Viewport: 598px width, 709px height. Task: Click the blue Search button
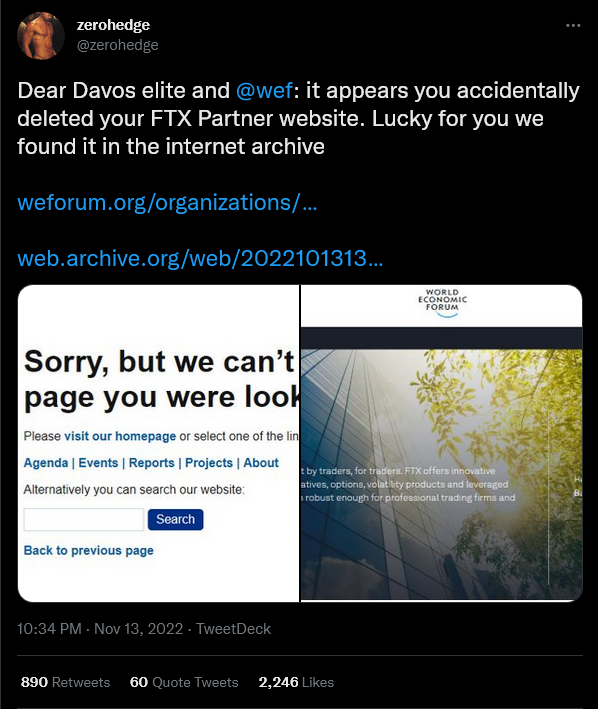(x=175, y=520)
